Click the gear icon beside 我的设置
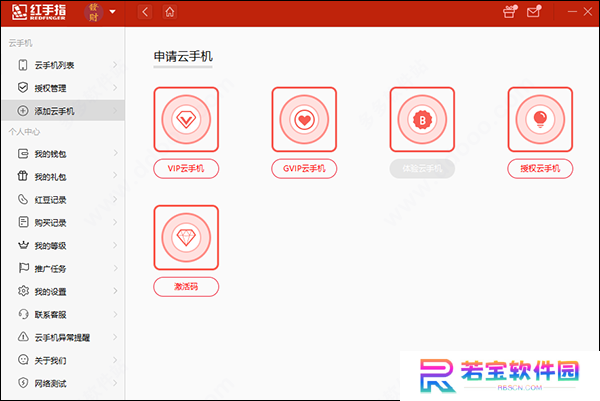The image size is (600, 401). click(x=23, y=291)
